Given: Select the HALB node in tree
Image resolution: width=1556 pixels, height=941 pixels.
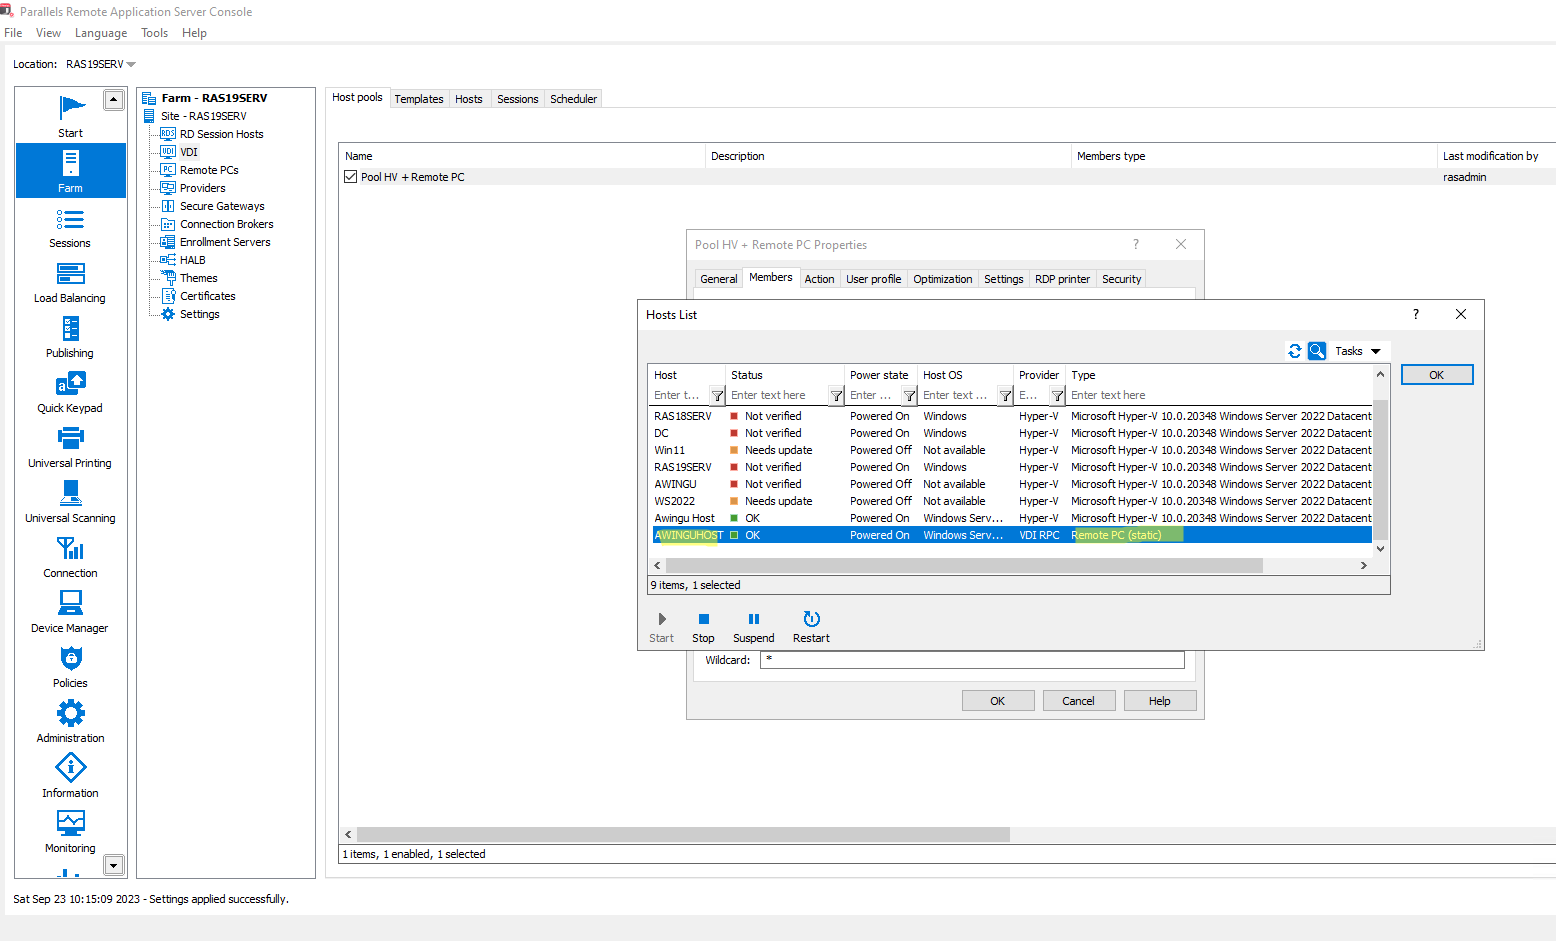Looking at the screenshot, I should coord(192,260).
